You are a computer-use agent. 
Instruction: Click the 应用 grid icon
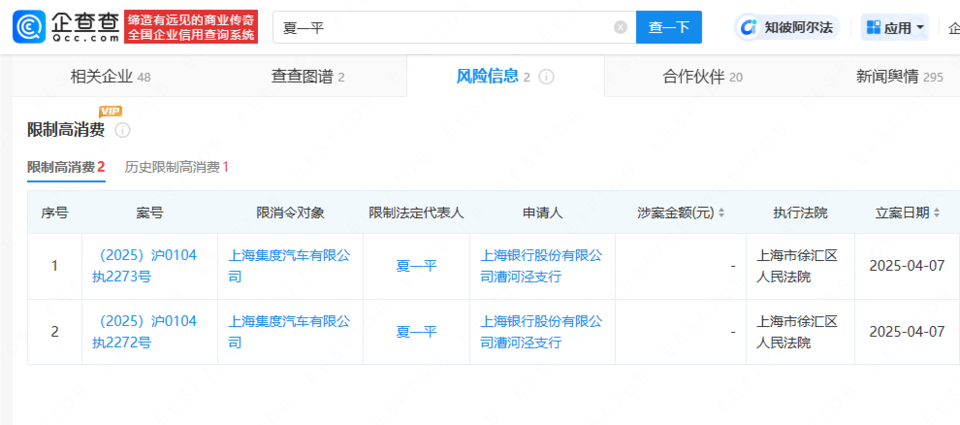(874, 28)
